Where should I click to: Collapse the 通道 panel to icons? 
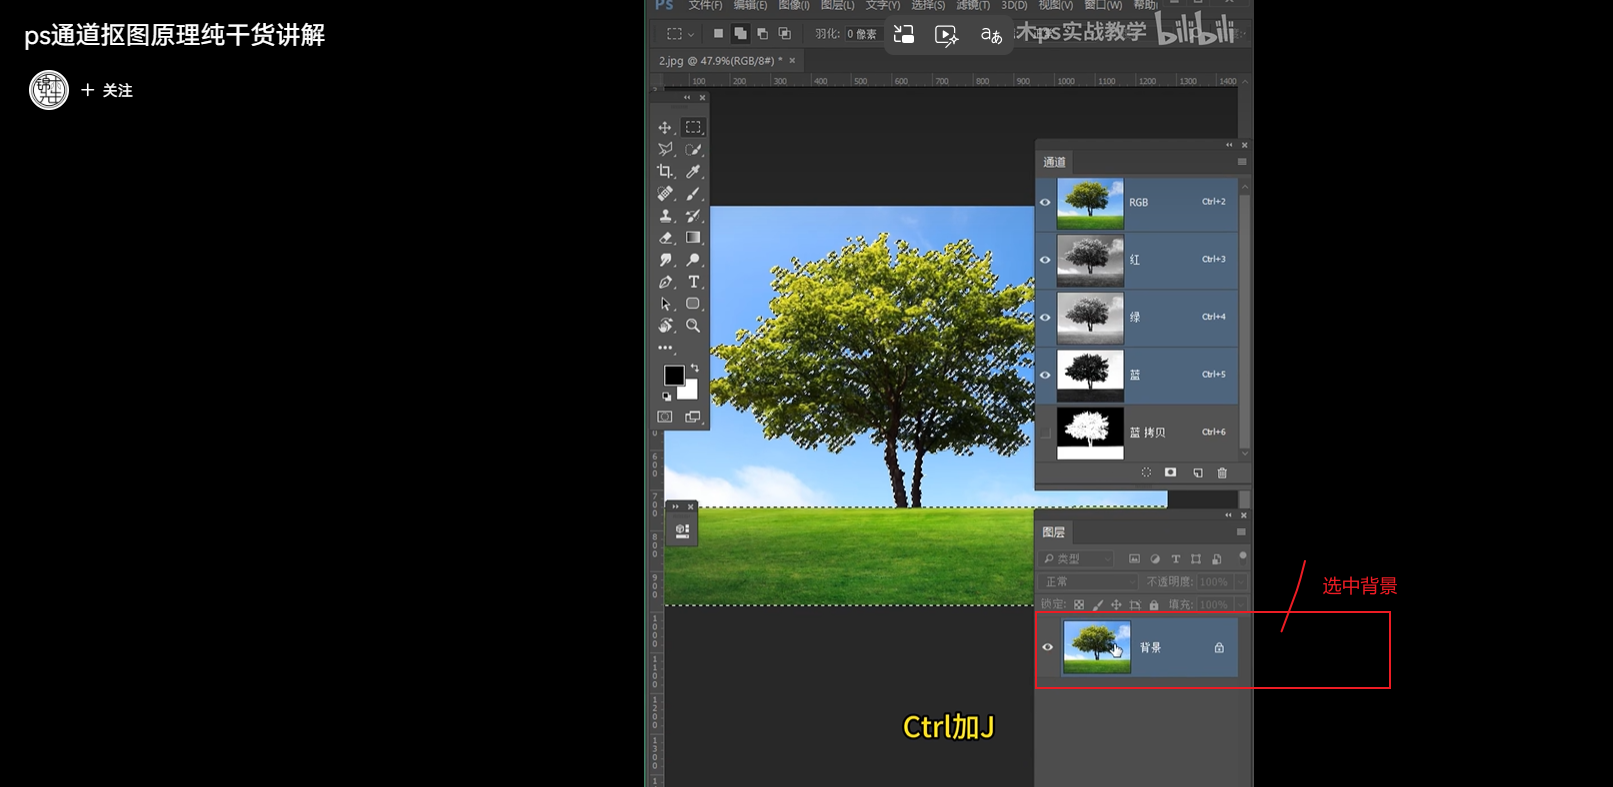click(1229, 145)
